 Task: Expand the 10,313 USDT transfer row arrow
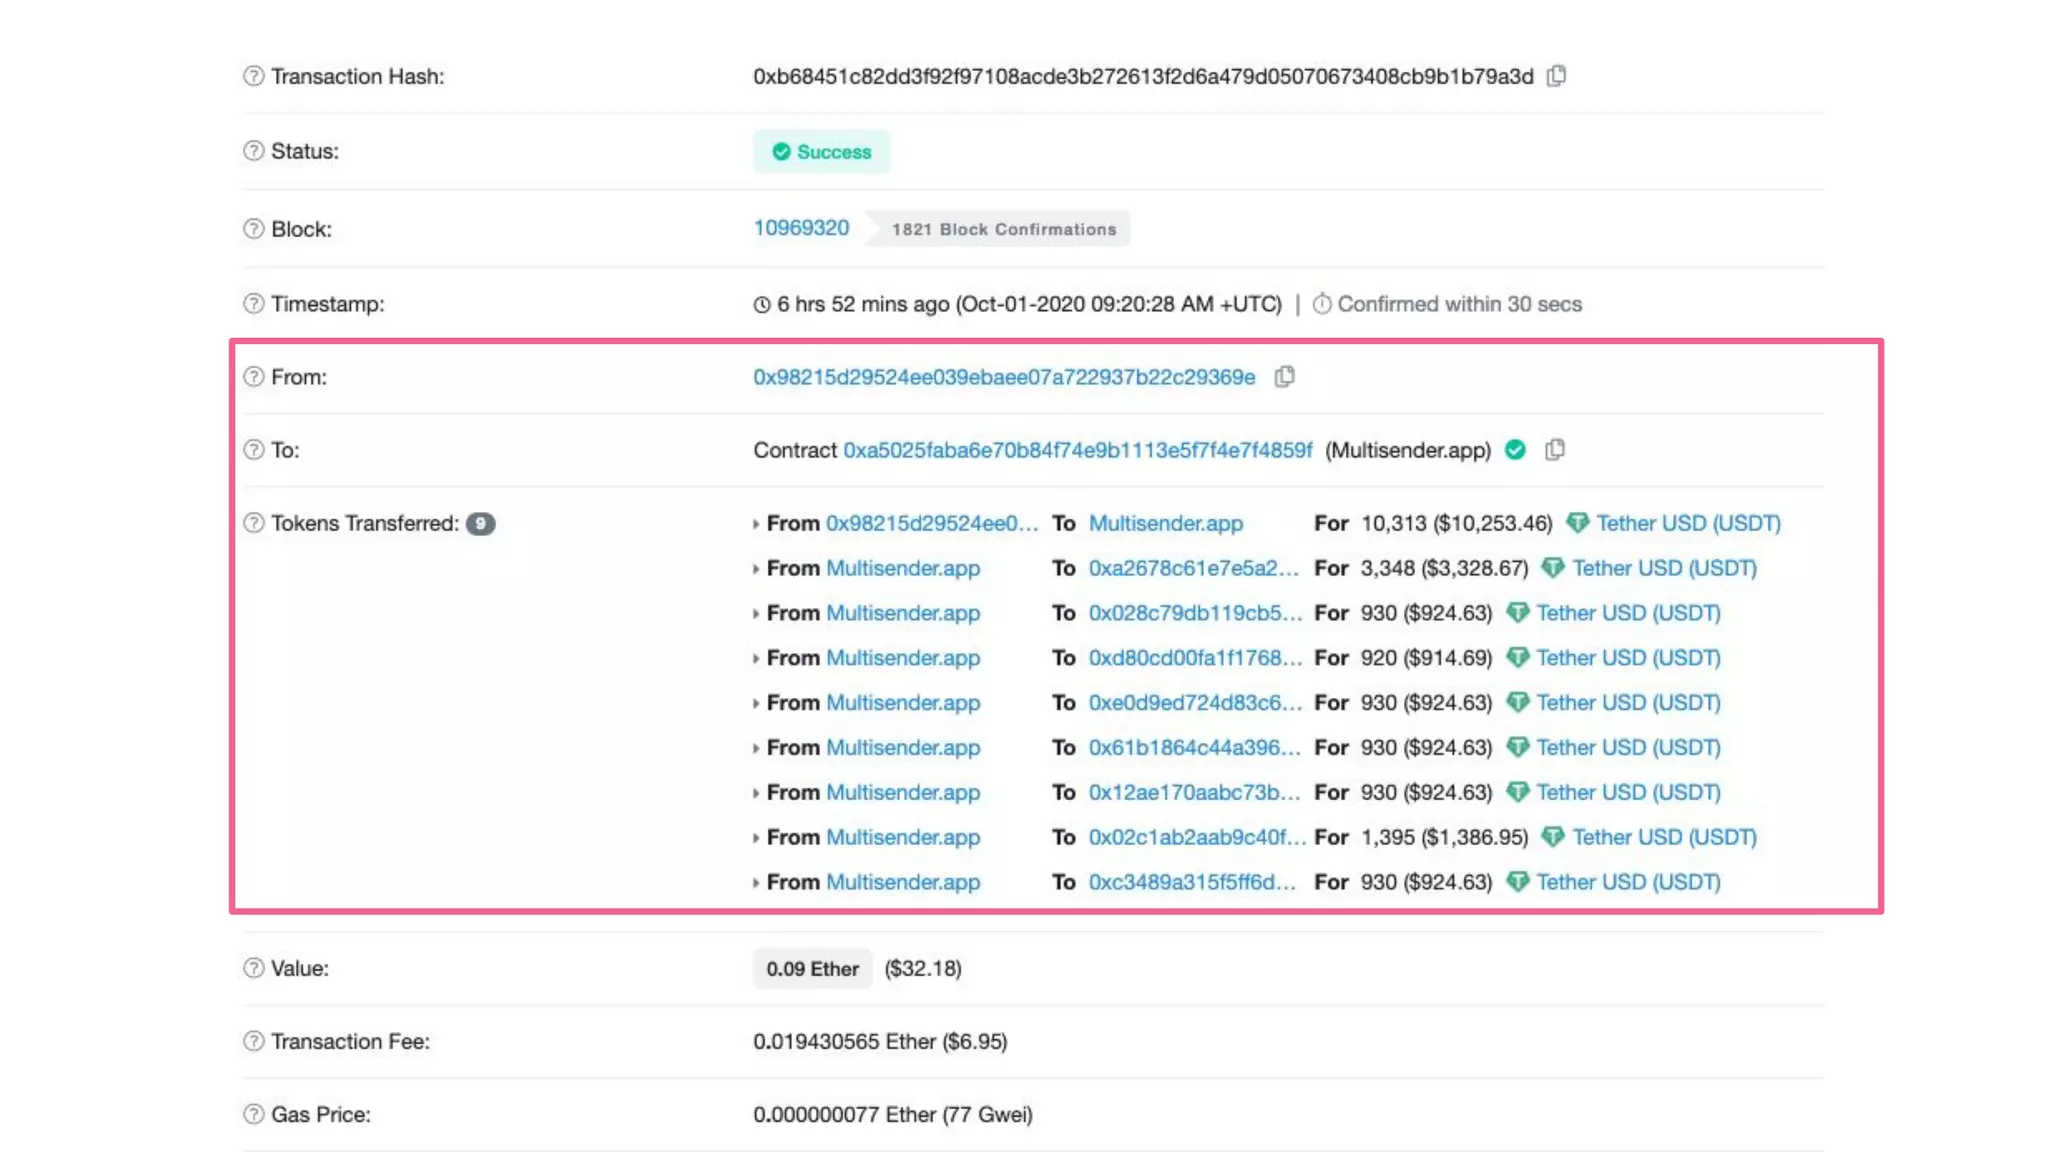[x=756, y=524]
